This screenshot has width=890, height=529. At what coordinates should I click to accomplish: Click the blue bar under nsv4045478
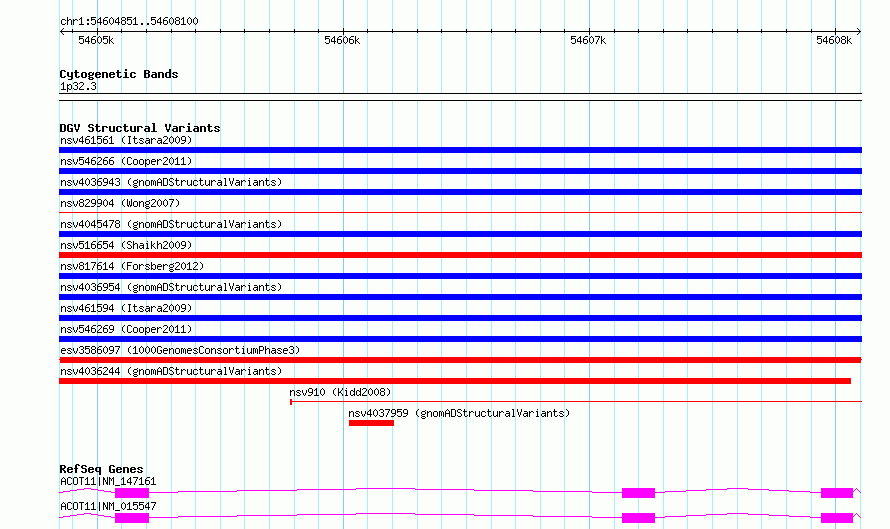[460, 234]
